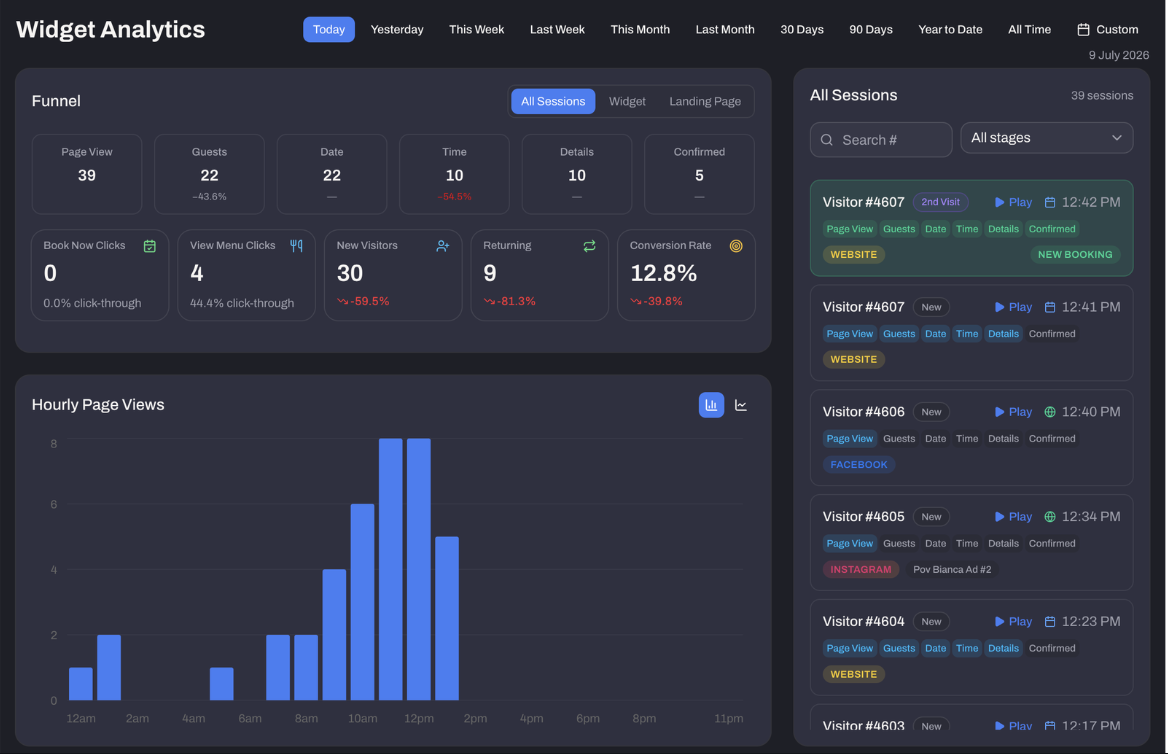Open the Custom date range picker
Viewport: 1168px width, 754px height.
point(1108,30)
